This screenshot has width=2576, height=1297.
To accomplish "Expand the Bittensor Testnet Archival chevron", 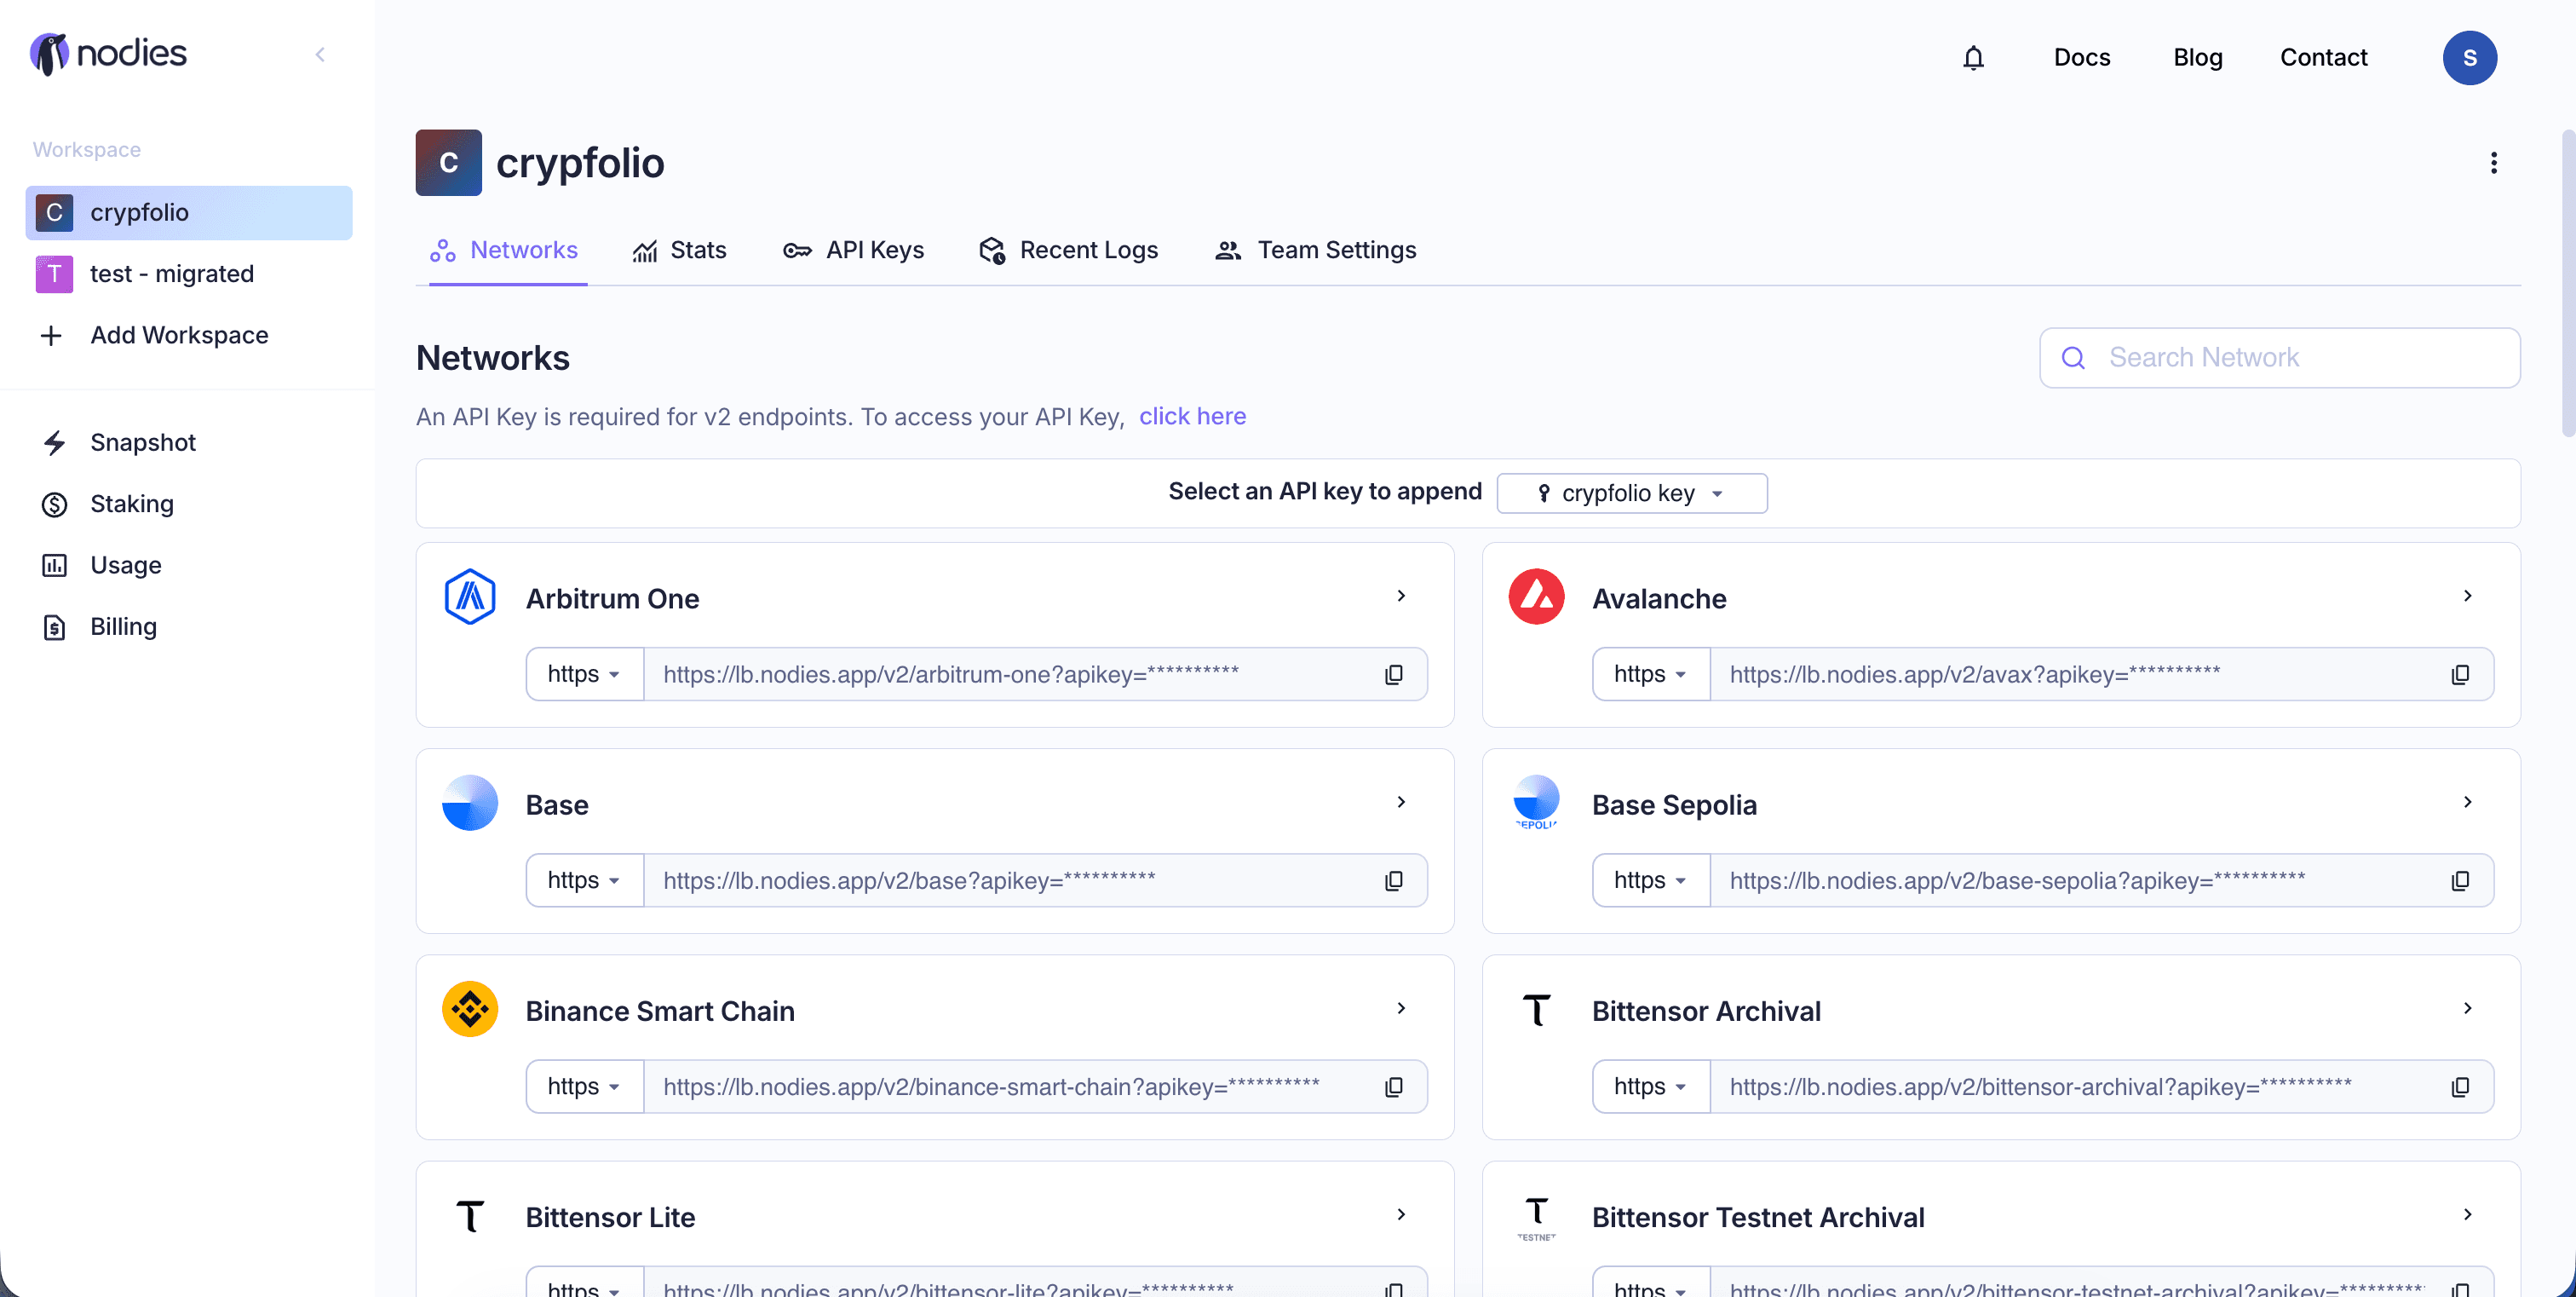I will click(2467, 1214).
